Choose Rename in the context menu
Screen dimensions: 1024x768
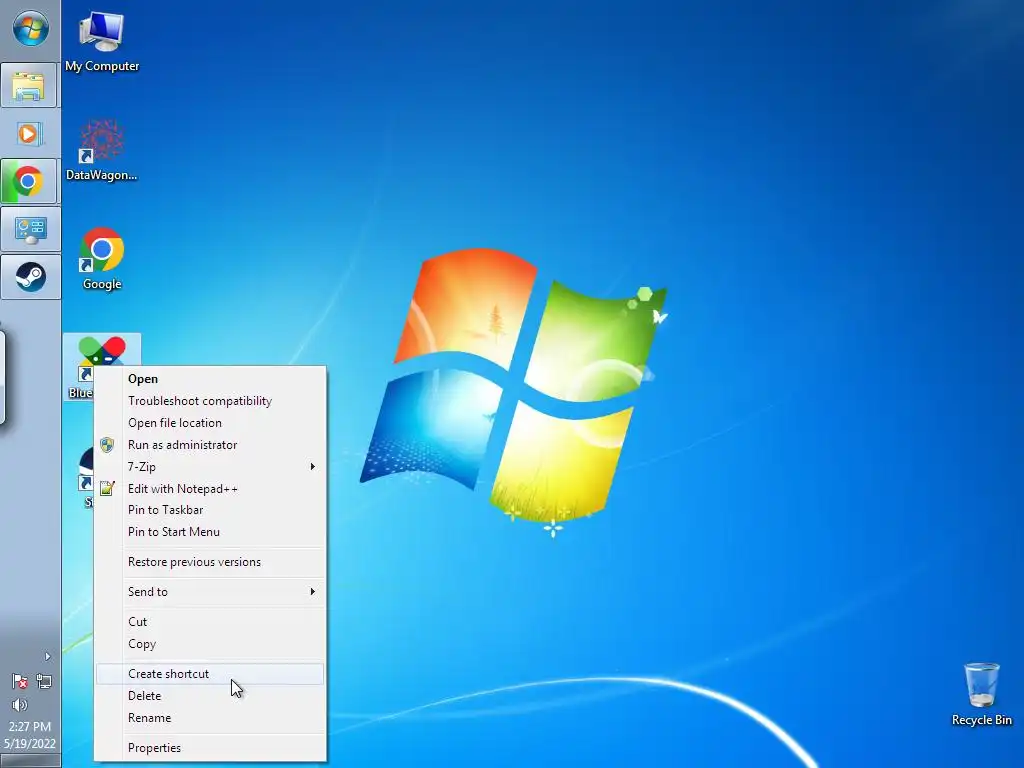(x=210, y=718)
